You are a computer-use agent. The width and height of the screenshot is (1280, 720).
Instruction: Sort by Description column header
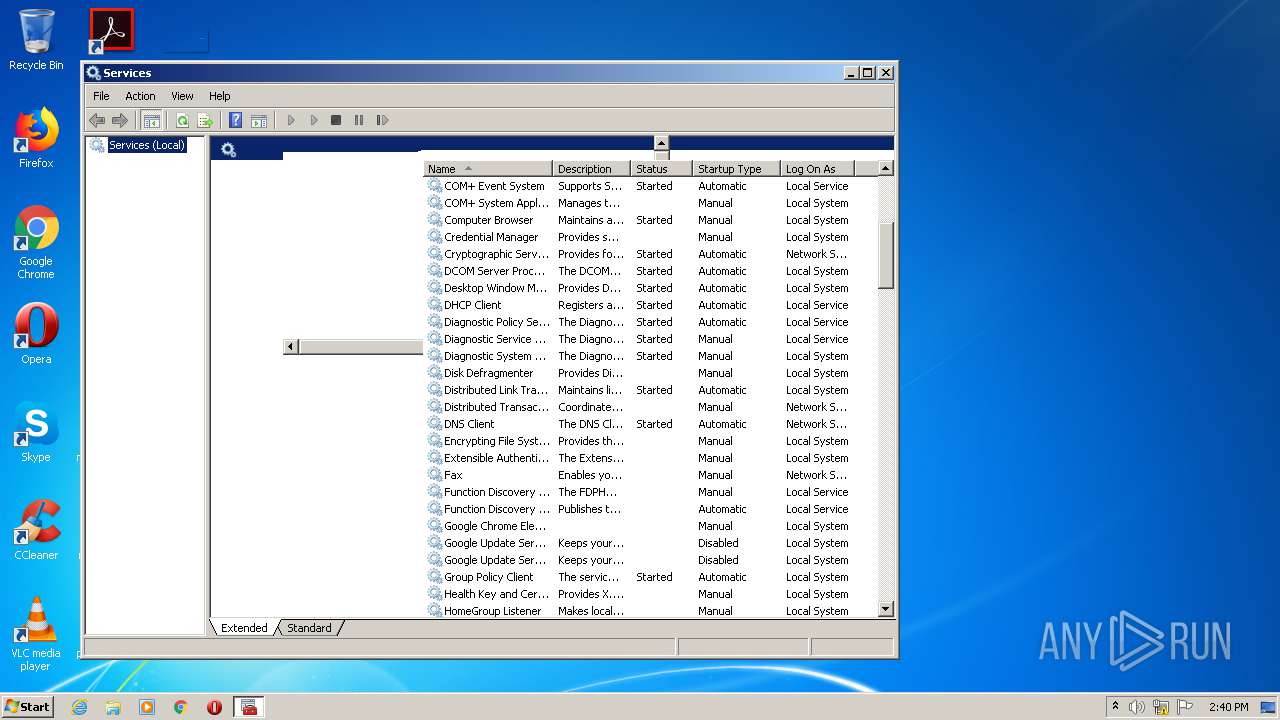coord(591,169)
